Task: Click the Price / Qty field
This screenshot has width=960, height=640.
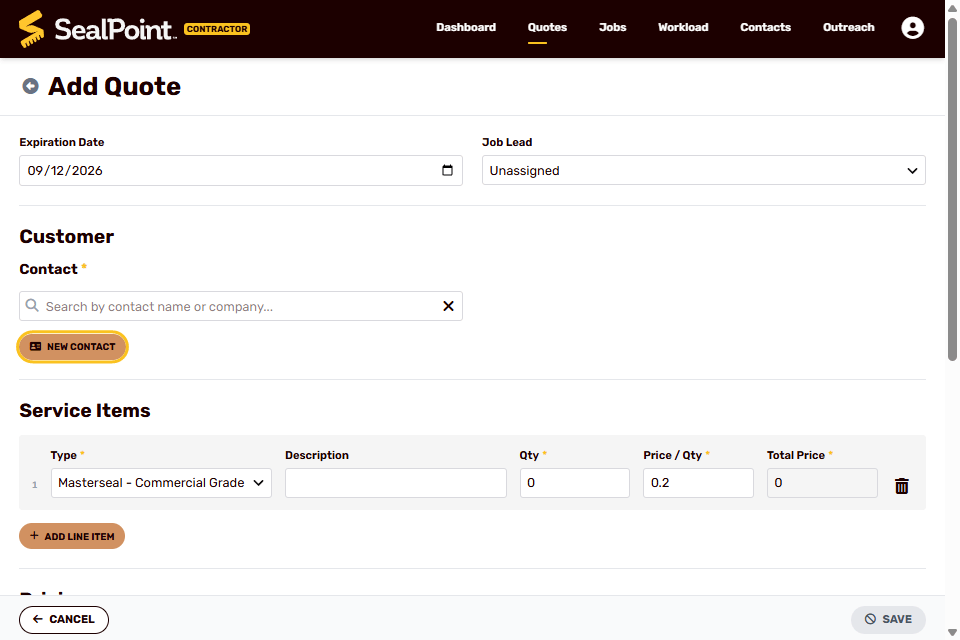Action: (x=698, y=483)
